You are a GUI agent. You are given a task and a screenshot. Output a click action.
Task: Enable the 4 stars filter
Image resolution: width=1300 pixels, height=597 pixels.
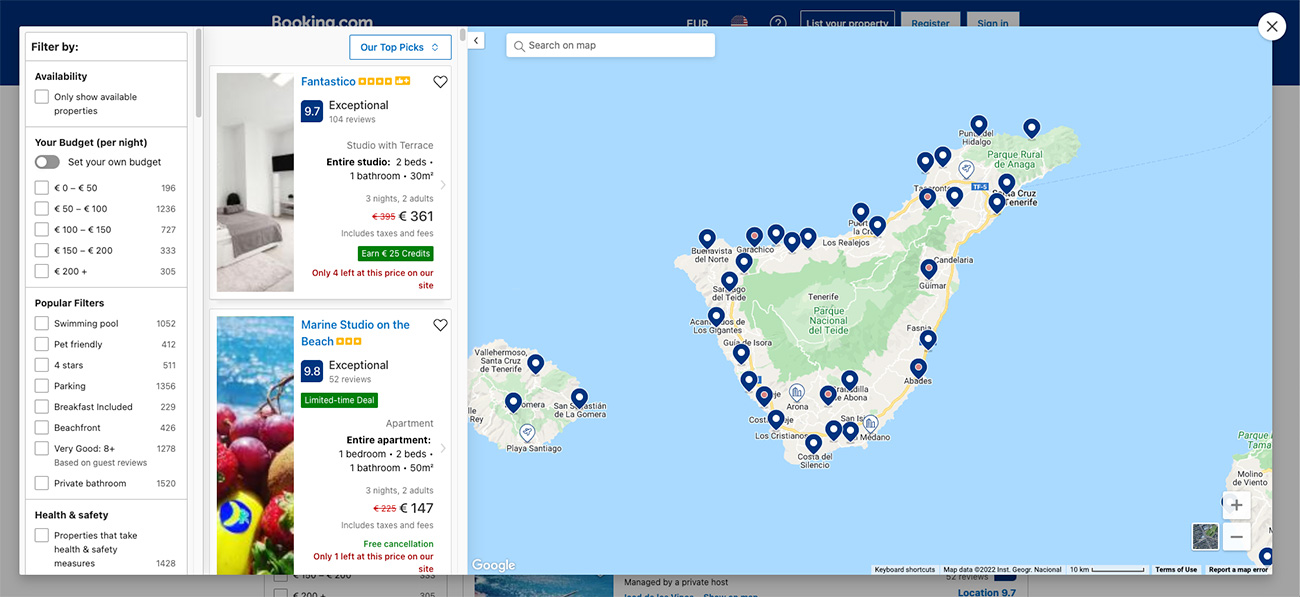42,365
